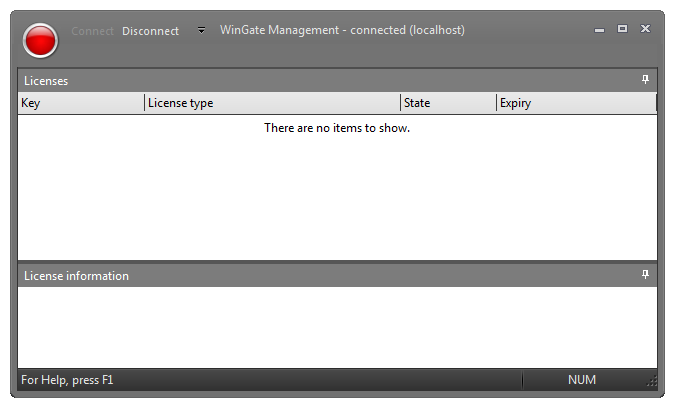
Task: Click 'There are no items to show.' text
Action: click(337, 128)
